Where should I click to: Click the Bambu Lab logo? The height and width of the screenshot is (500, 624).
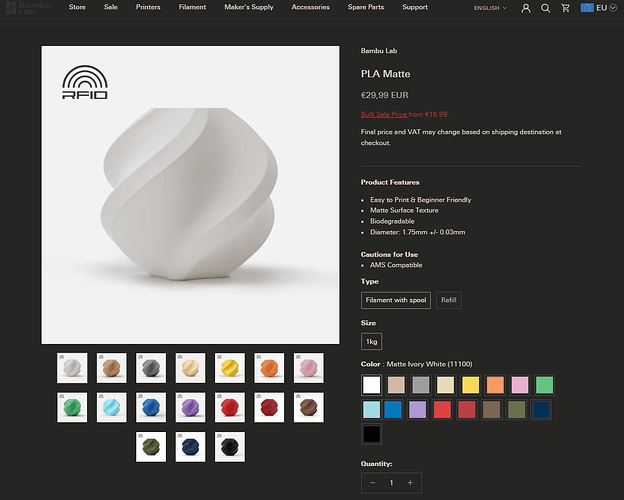(28, 8)
